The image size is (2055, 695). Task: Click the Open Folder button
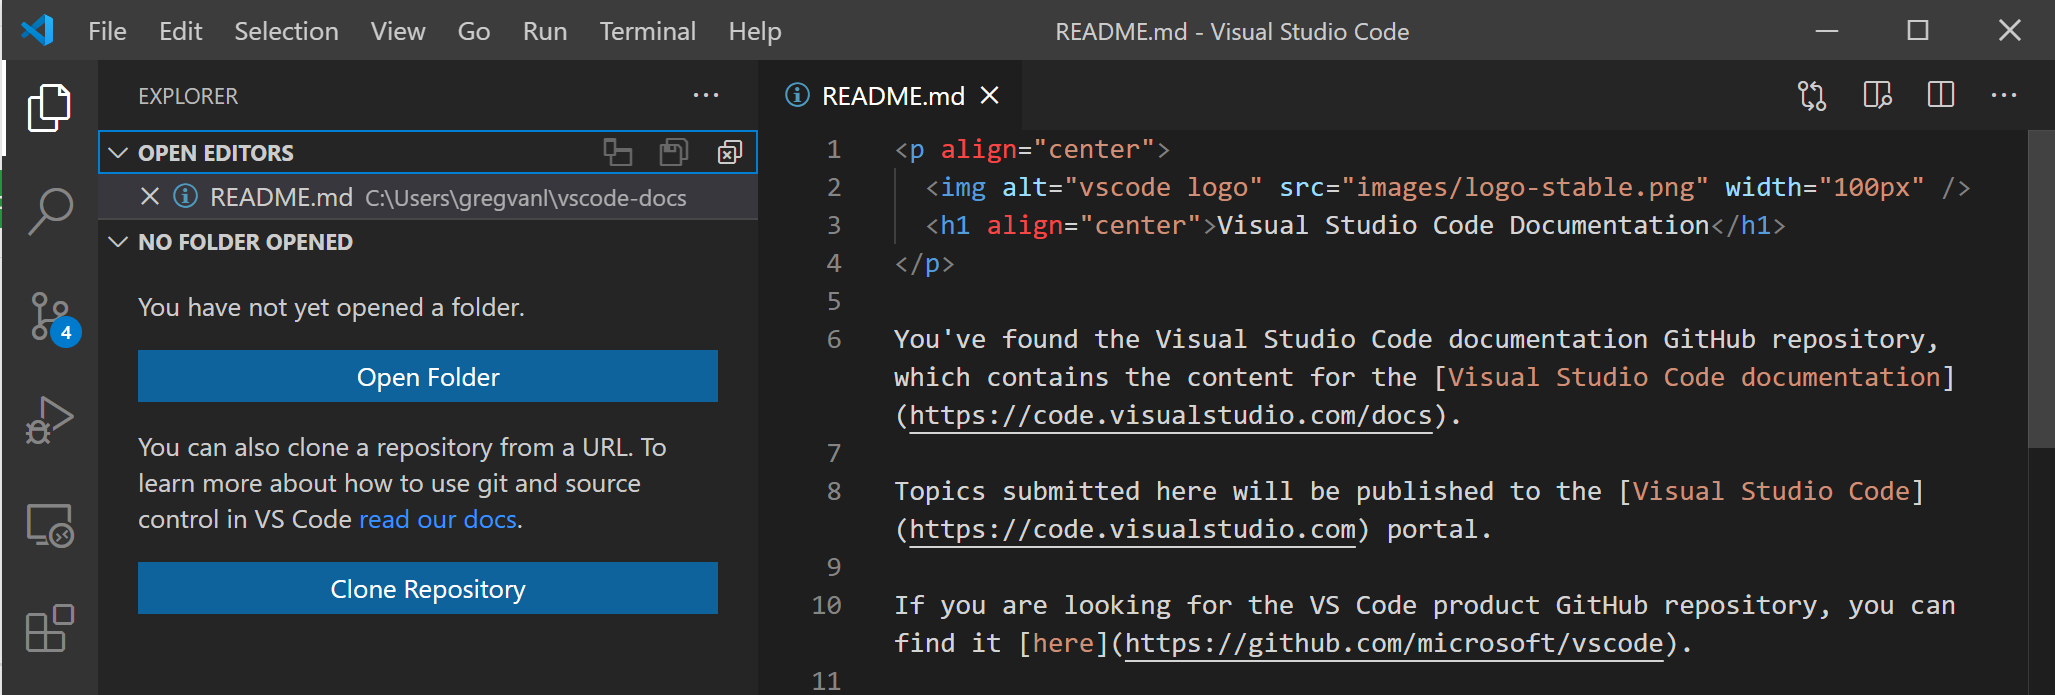coord(428,376)
